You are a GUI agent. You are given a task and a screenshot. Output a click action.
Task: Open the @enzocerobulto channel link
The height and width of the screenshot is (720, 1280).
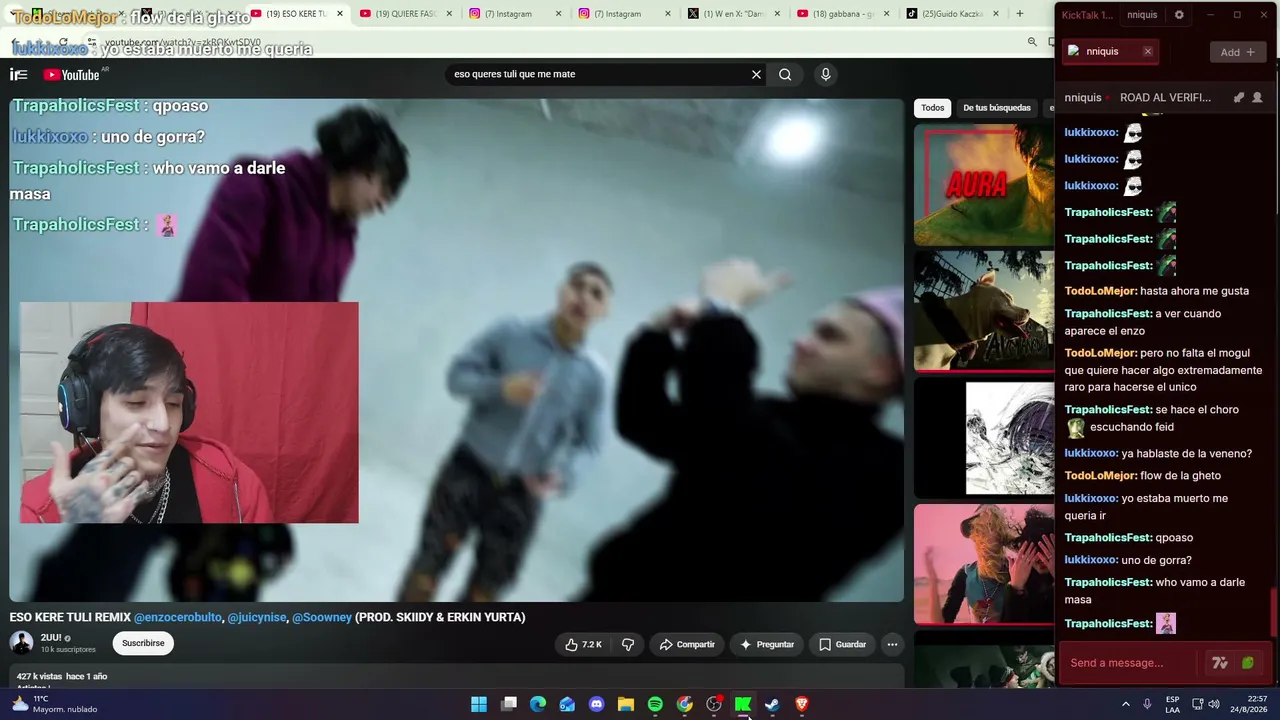coord(178,618)
